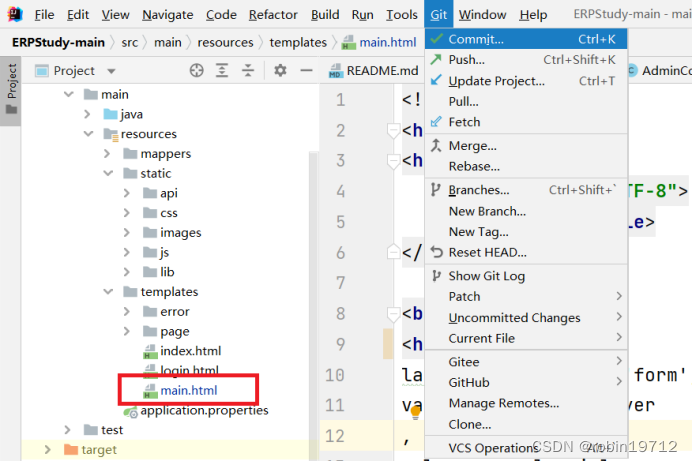
Task: Click templates in the breadcrumb
Action: tap(298, 42)
